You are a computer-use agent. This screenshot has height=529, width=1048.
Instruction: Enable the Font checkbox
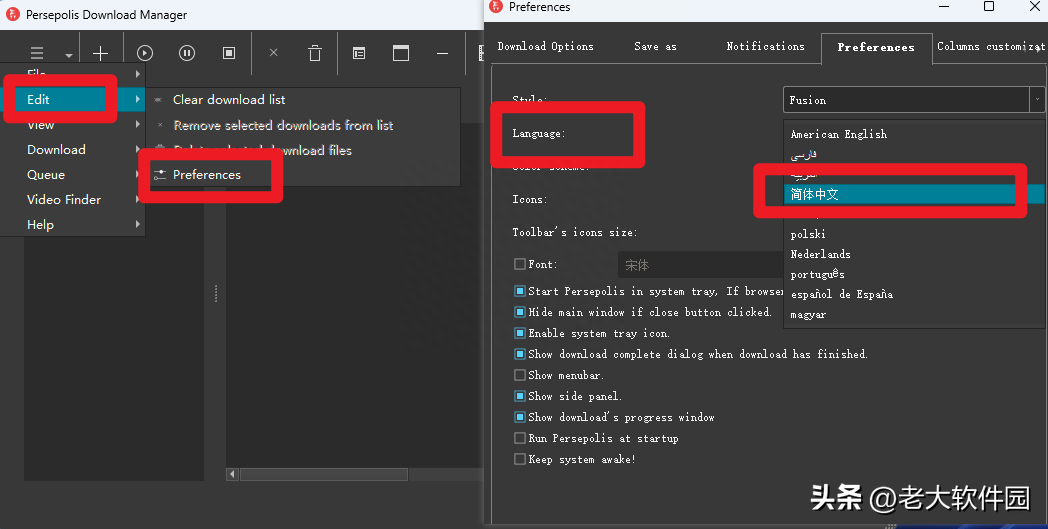click(520, 265)
